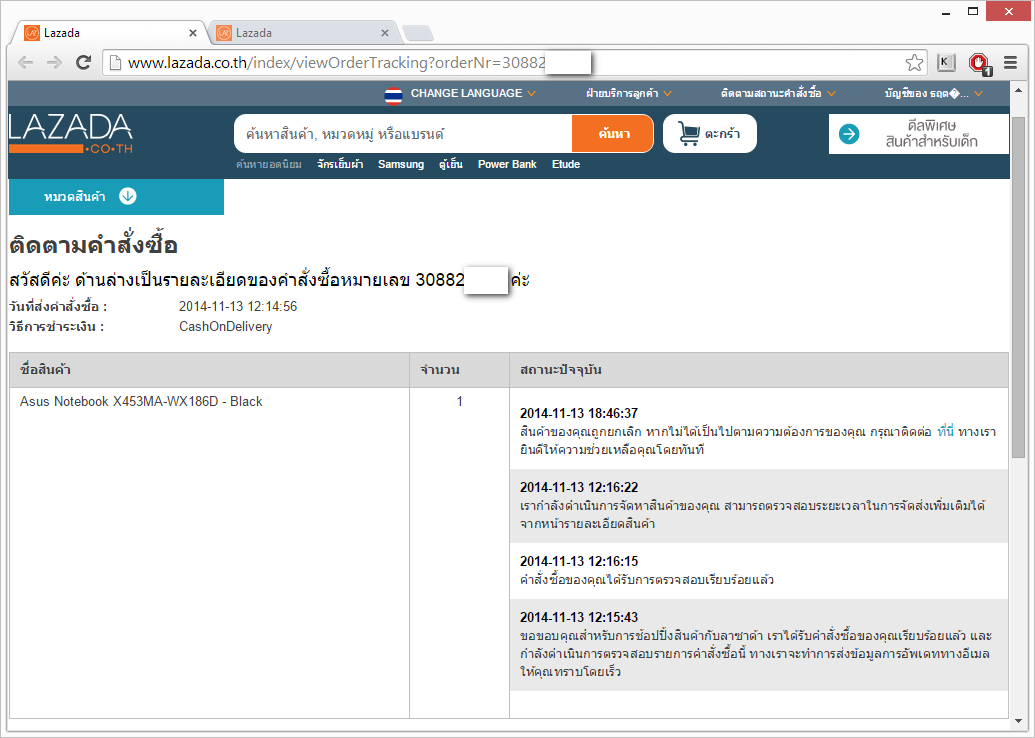Click the ที่นี่ contact link
The height and width of the screenshot is (738, 1035).
coord(945,432)
